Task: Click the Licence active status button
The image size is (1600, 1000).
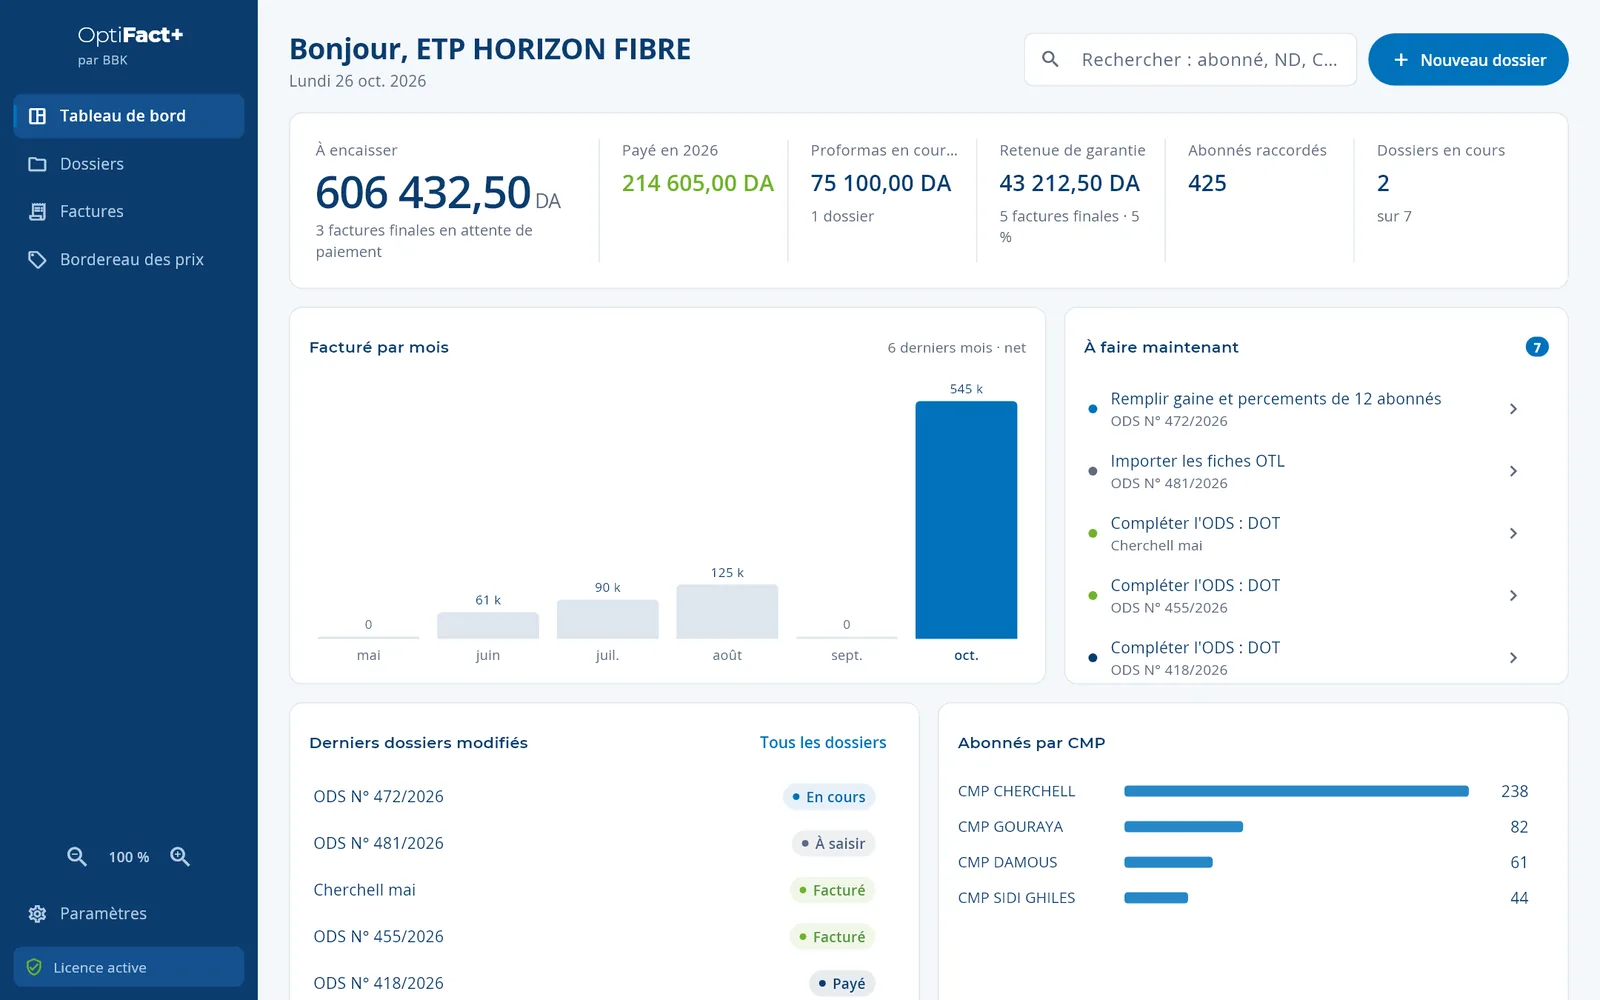Action: point(129,968)
